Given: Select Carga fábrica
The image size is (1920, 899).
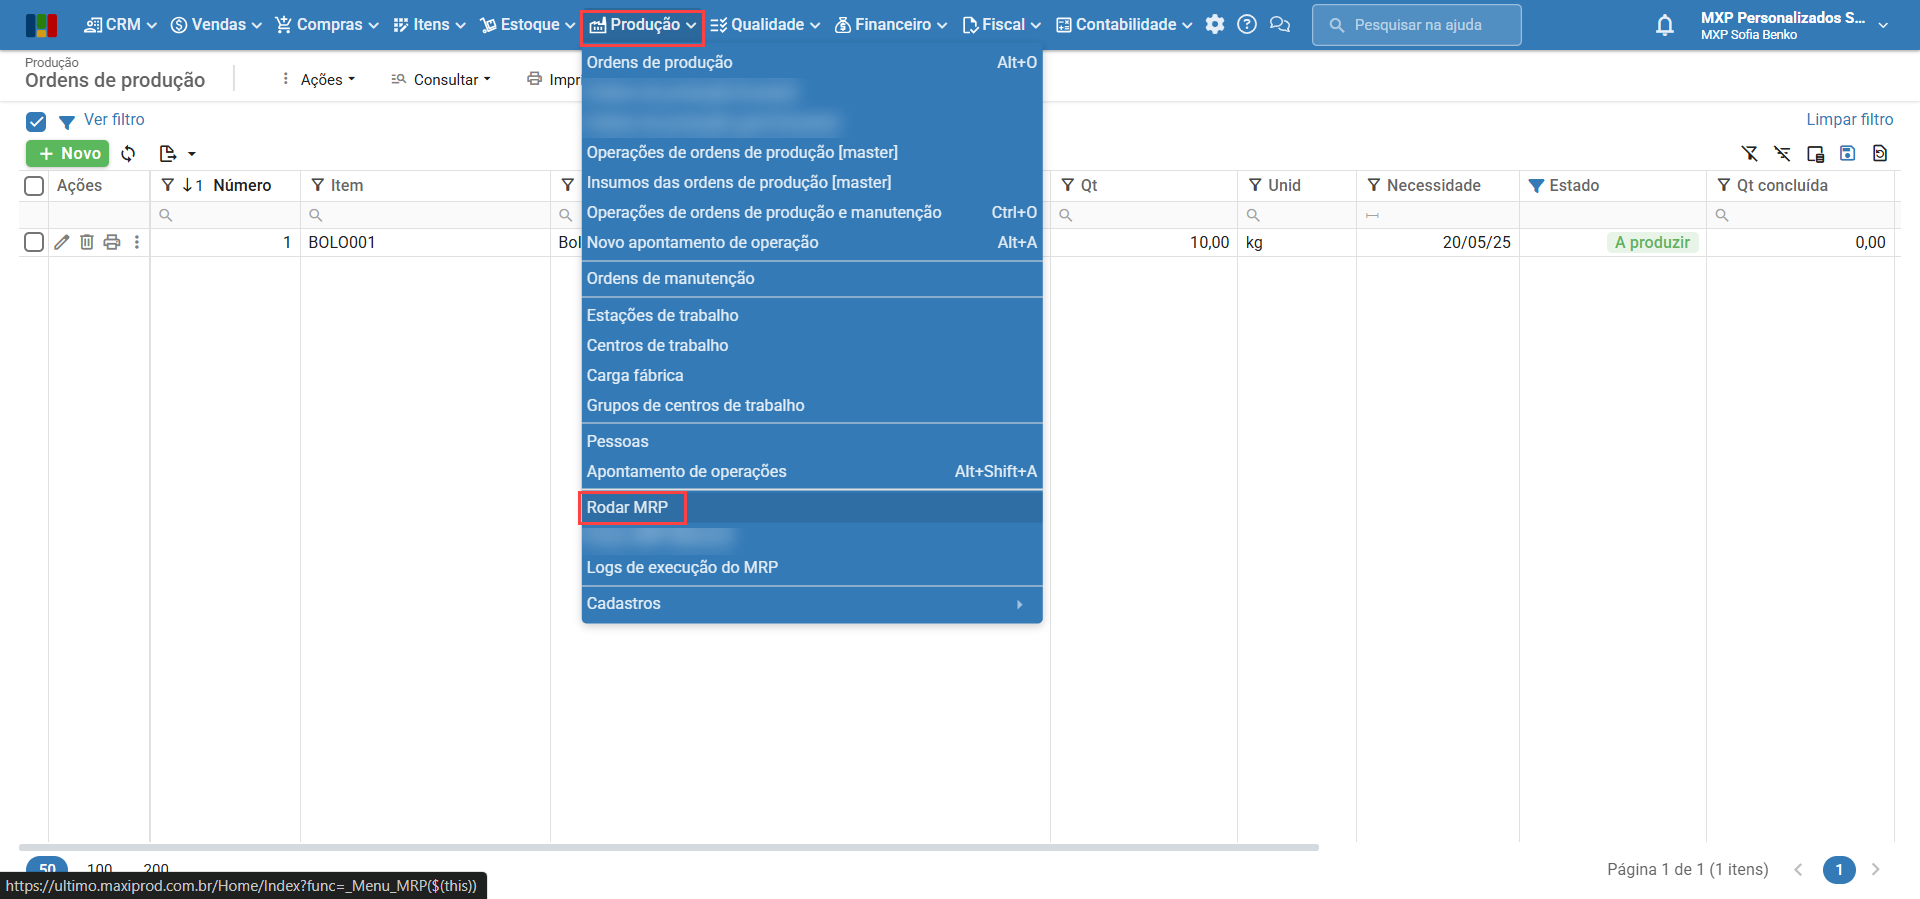Looking at the screenshot, I should [x=811, y=375].
